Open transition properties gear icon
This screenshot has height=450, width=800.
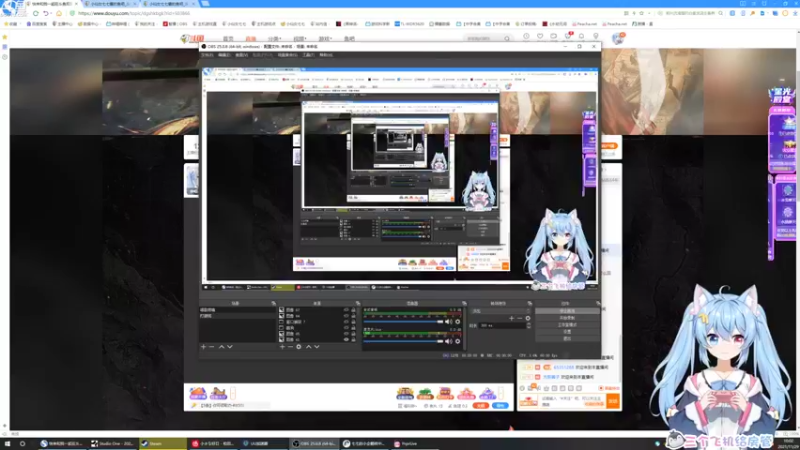(x=528, y=318)
